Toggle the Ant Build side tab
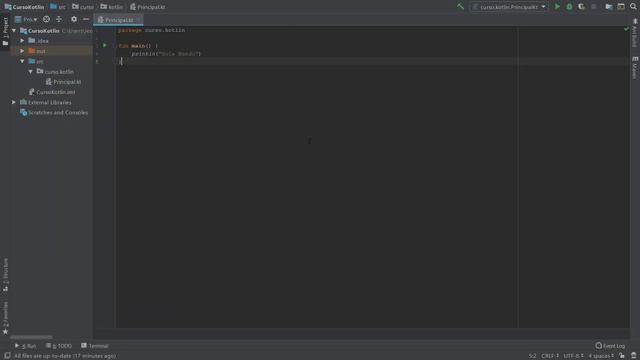Screen dimensions: 640x360 (635, 33)
